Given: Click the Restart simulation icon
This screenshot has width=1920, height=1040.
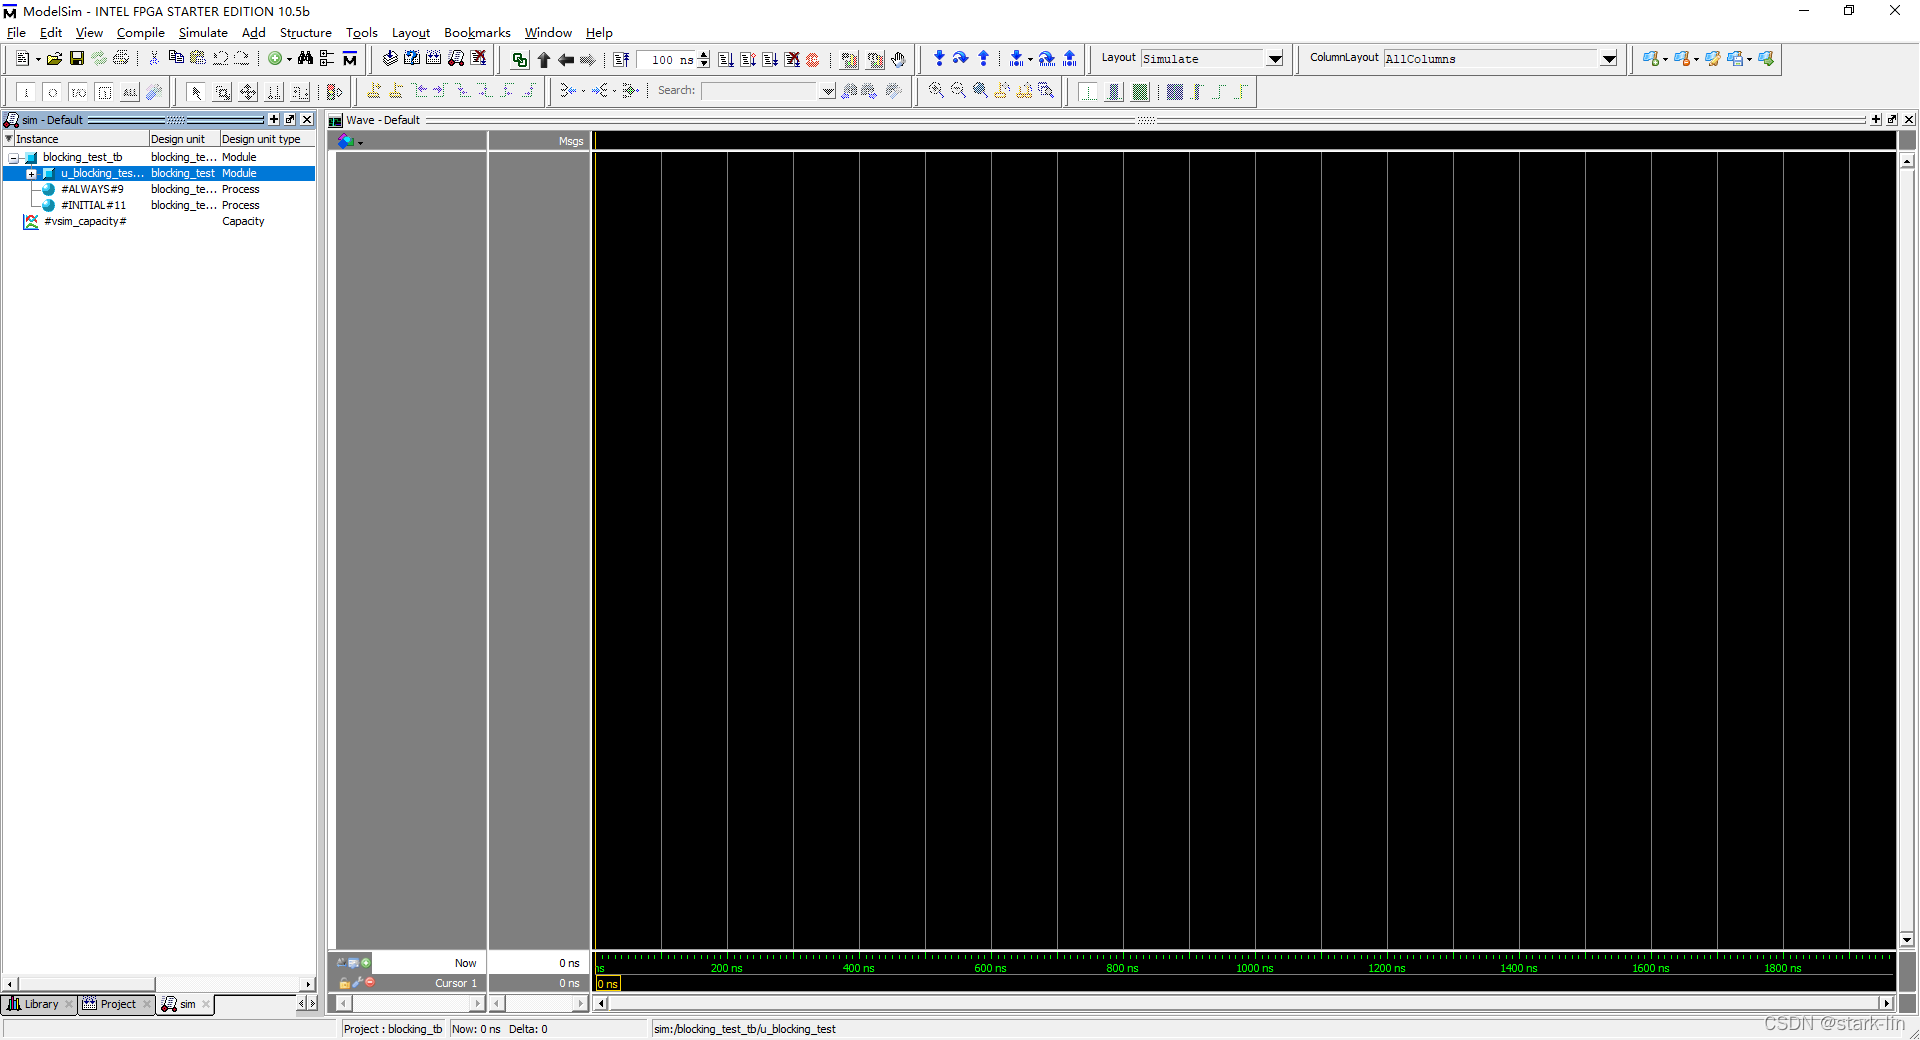Looking at the screenshot, I should [621, 60].
